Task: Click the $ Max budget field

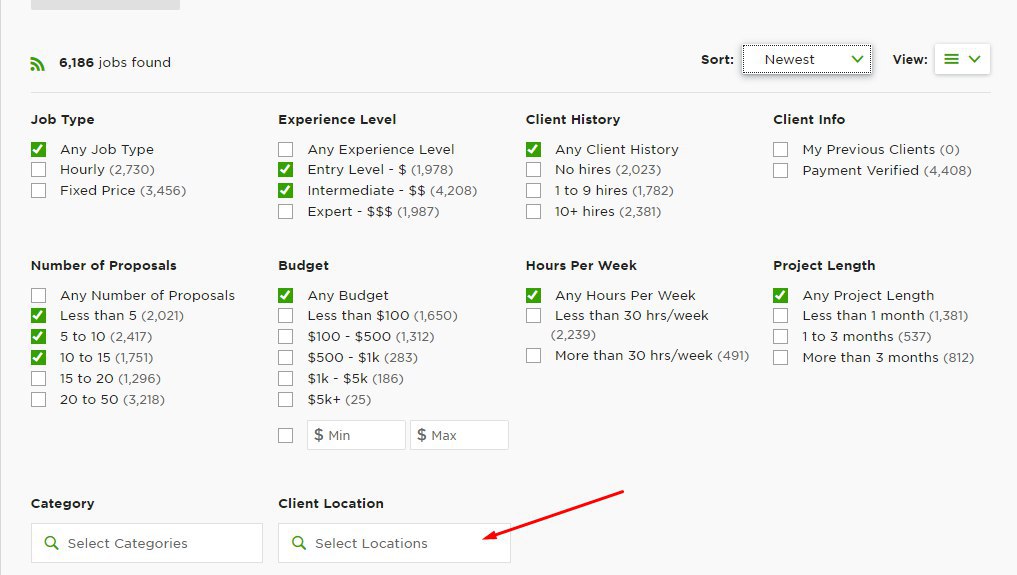Action: [x=459, y=435]
